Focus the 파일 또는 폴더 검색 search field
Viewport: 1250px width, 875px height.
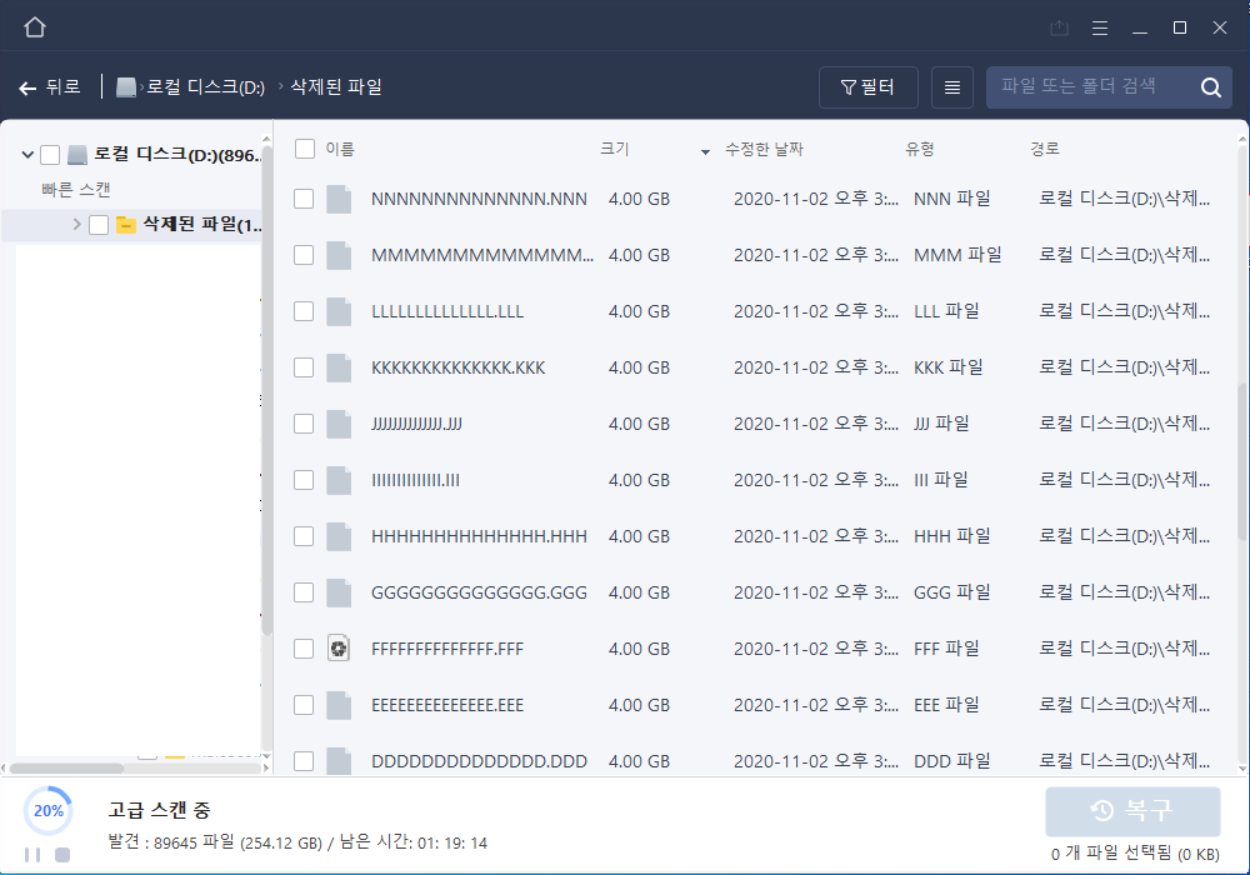(1090, 87)
